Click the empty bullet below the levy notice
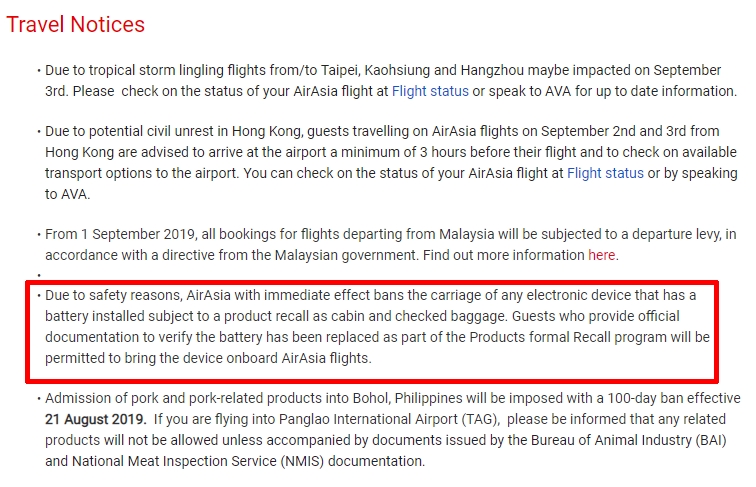Viewport: 756px width, 487px height. 39,275
